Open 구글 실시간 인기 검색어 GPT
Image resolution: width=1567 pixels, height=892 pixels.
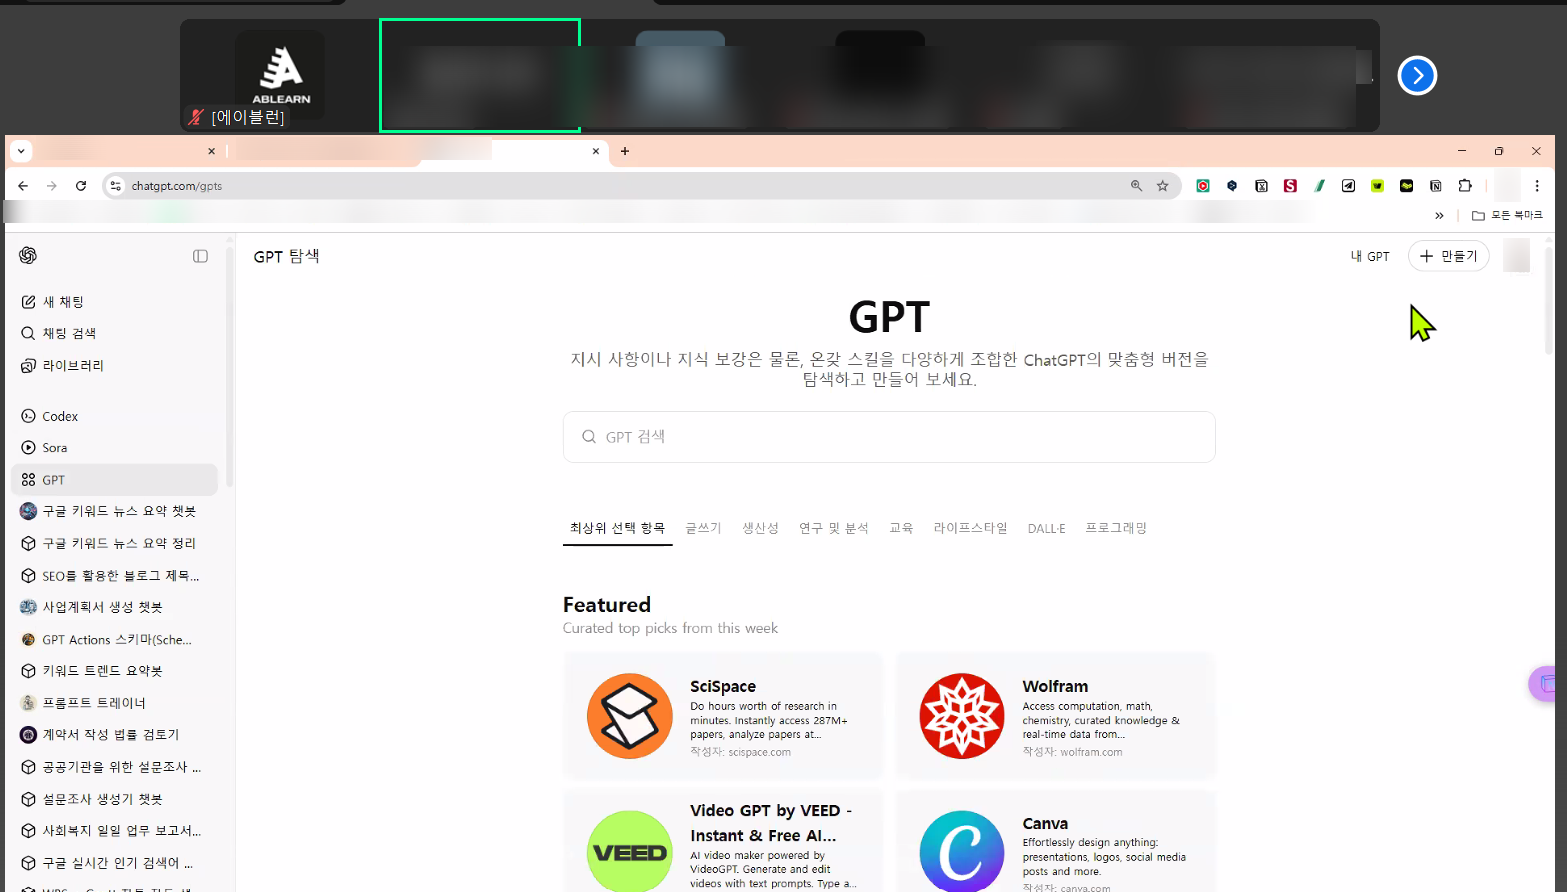tap(115, 862)
